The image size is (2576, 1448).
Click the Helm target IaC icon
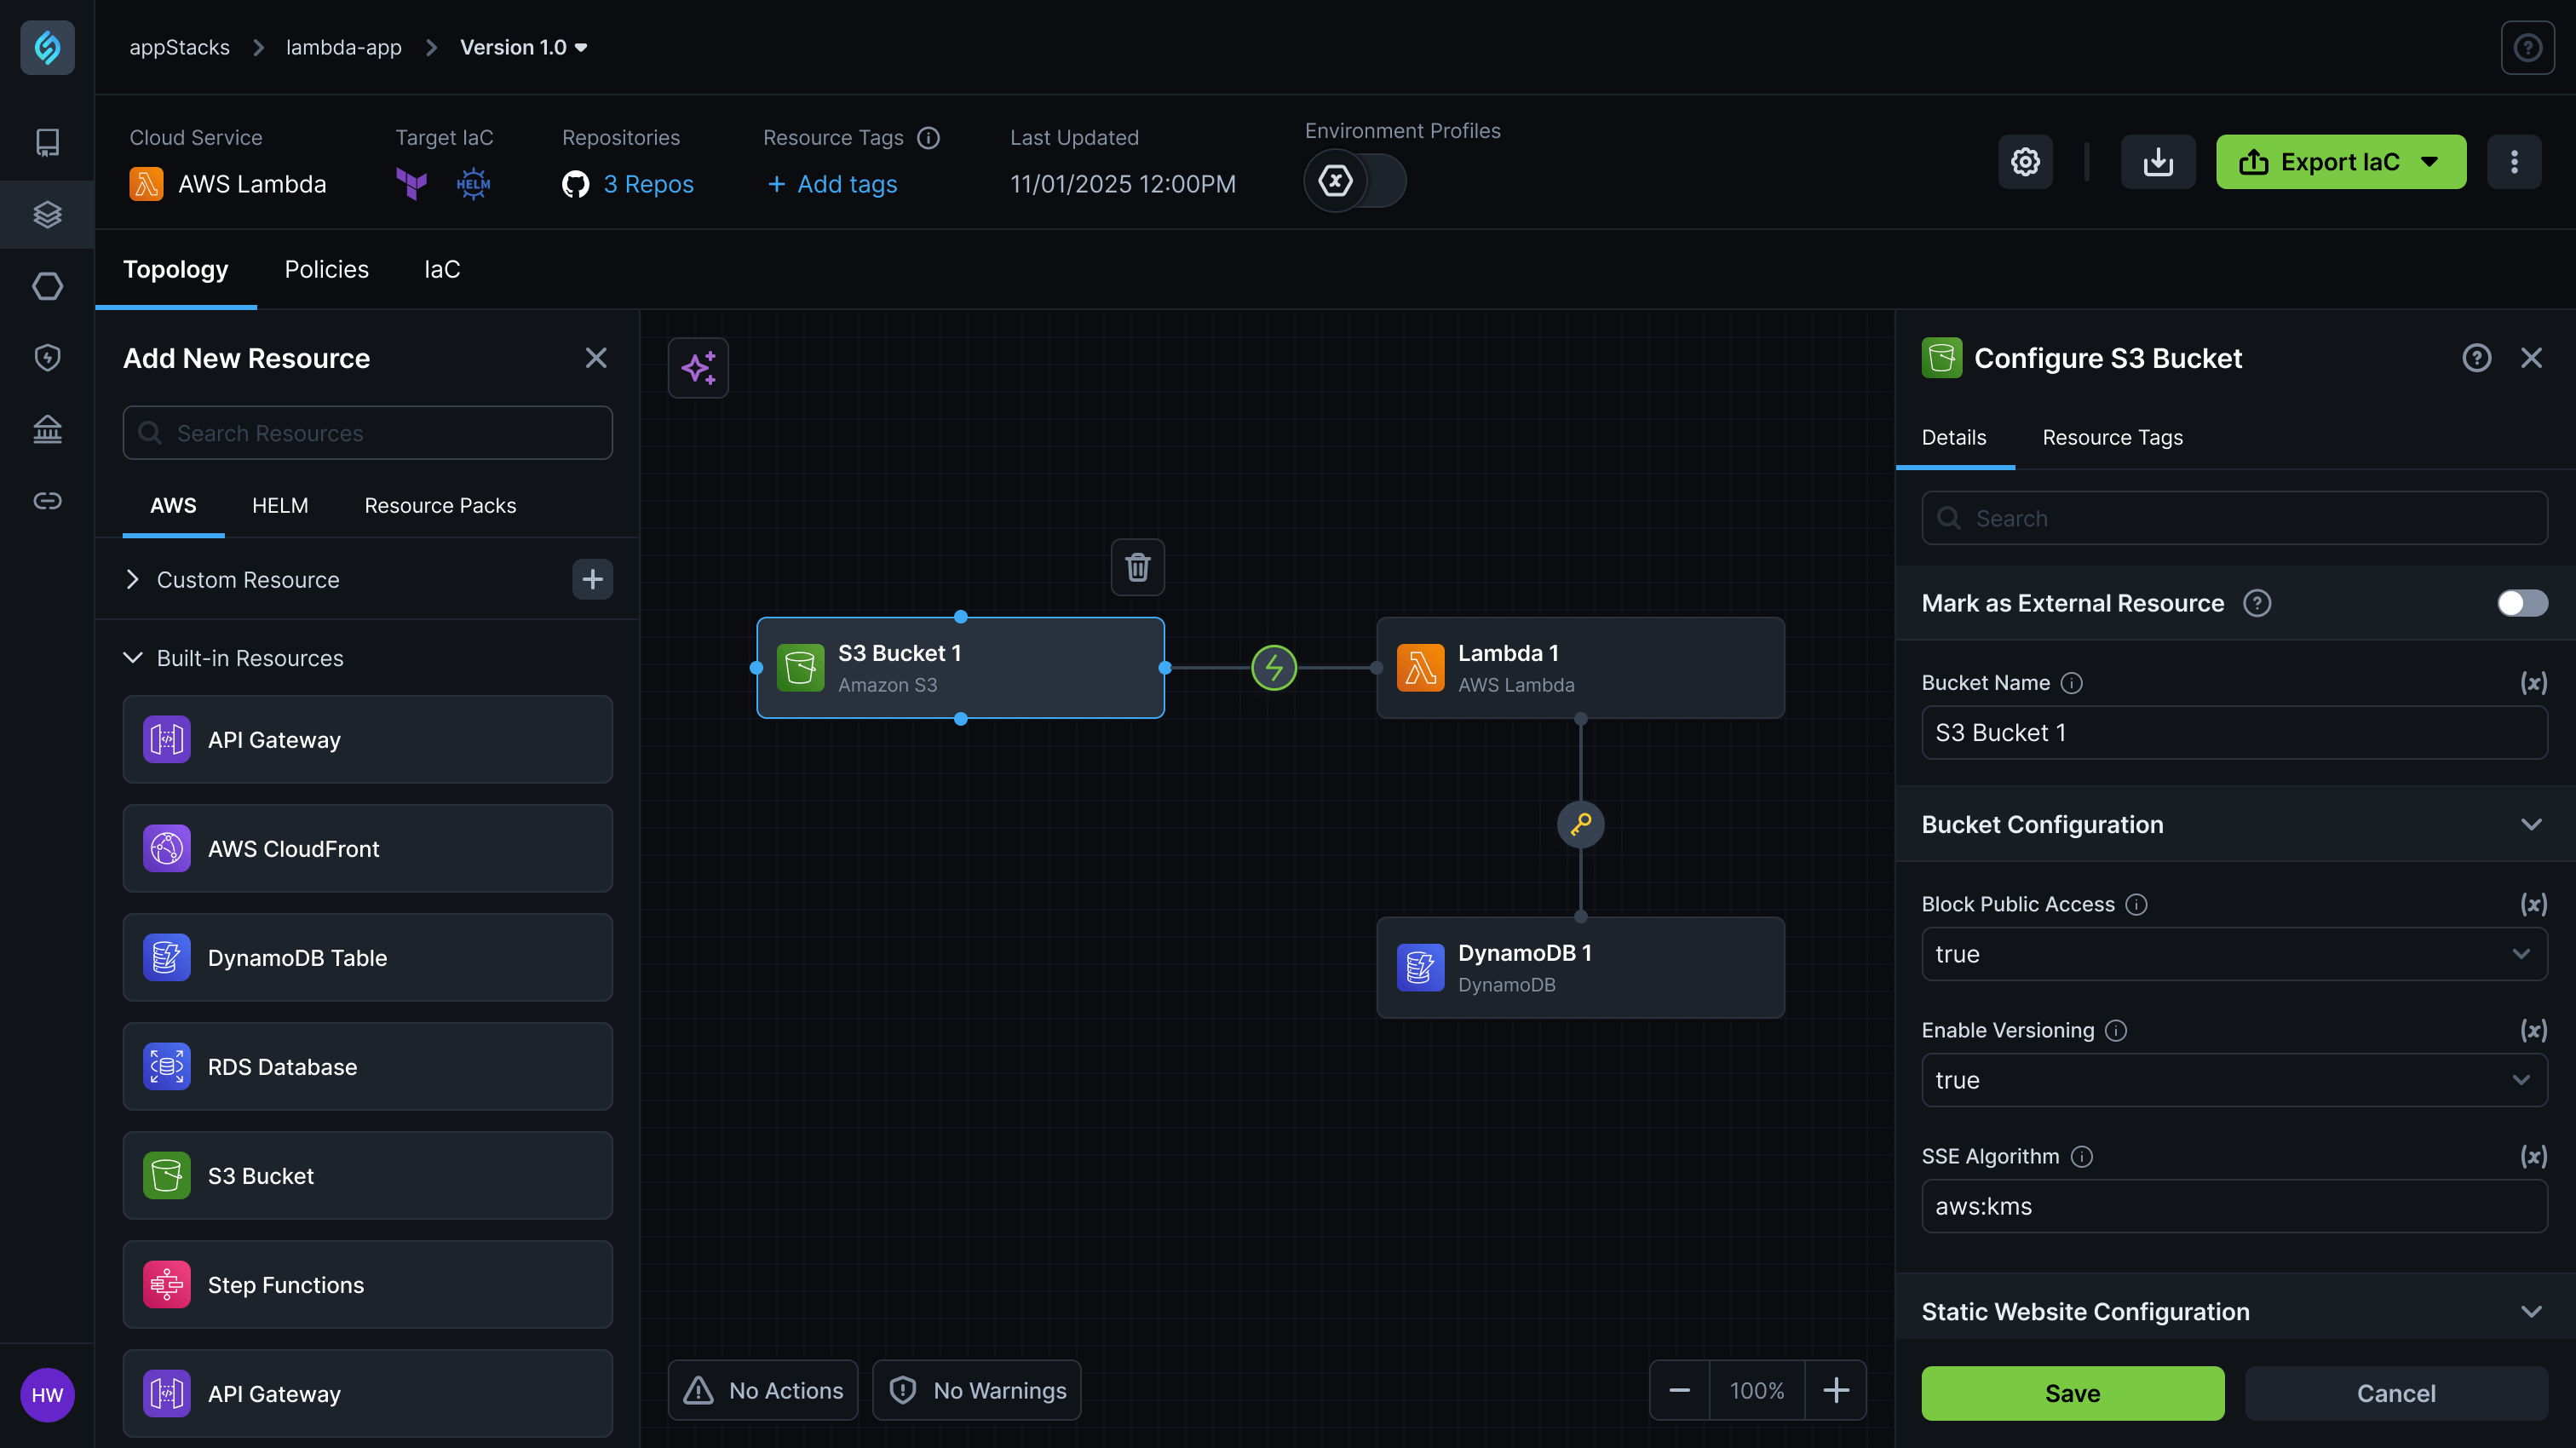point(473,184)
